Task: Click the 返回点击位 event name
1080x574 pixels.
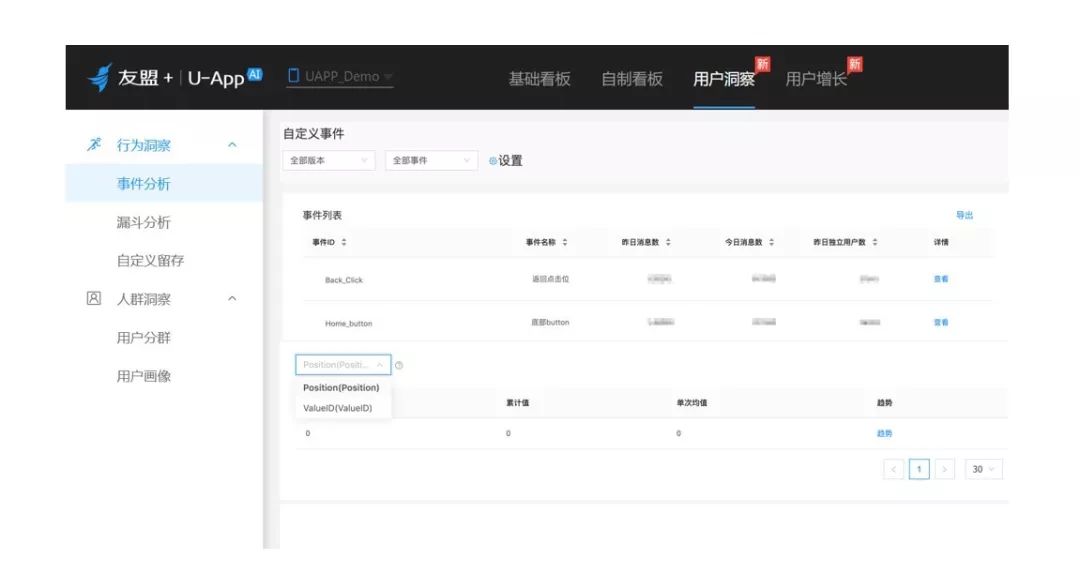Action: point(550,279)
